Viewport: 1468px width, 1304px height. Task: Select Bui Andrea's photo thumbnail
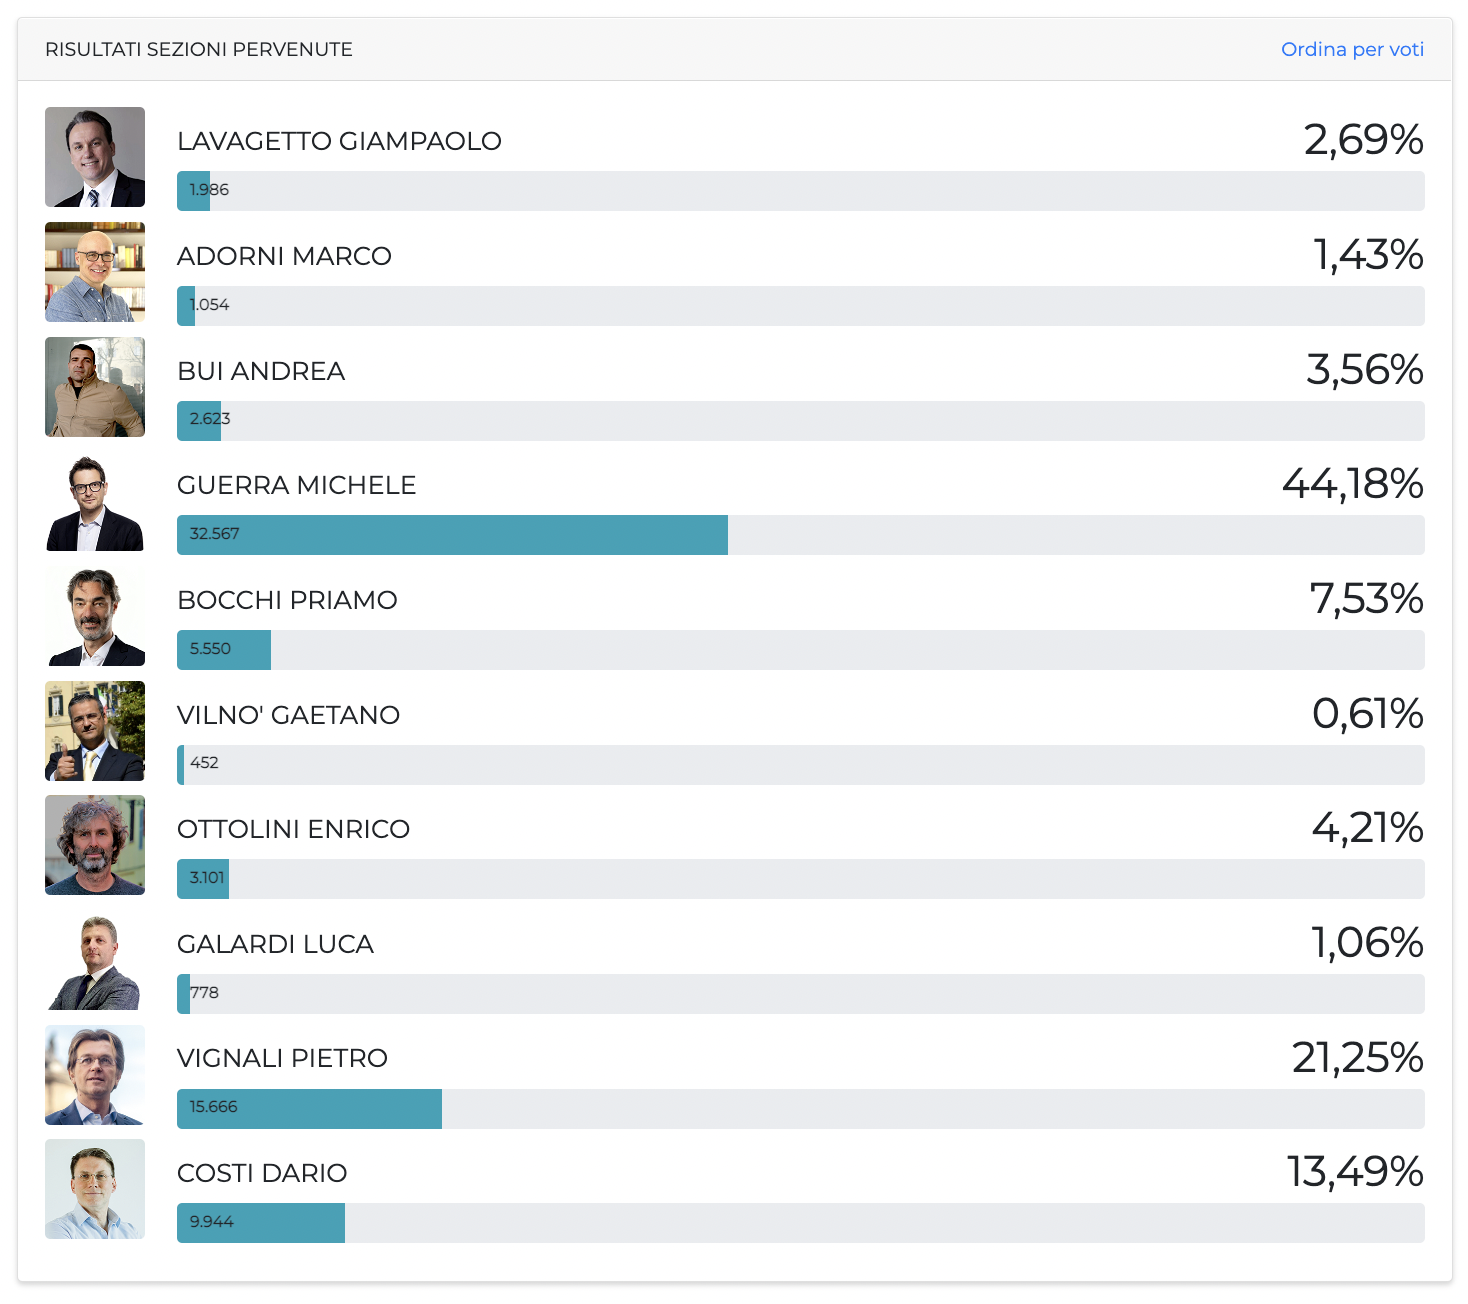pyautogui.click(x=95, y=387)
